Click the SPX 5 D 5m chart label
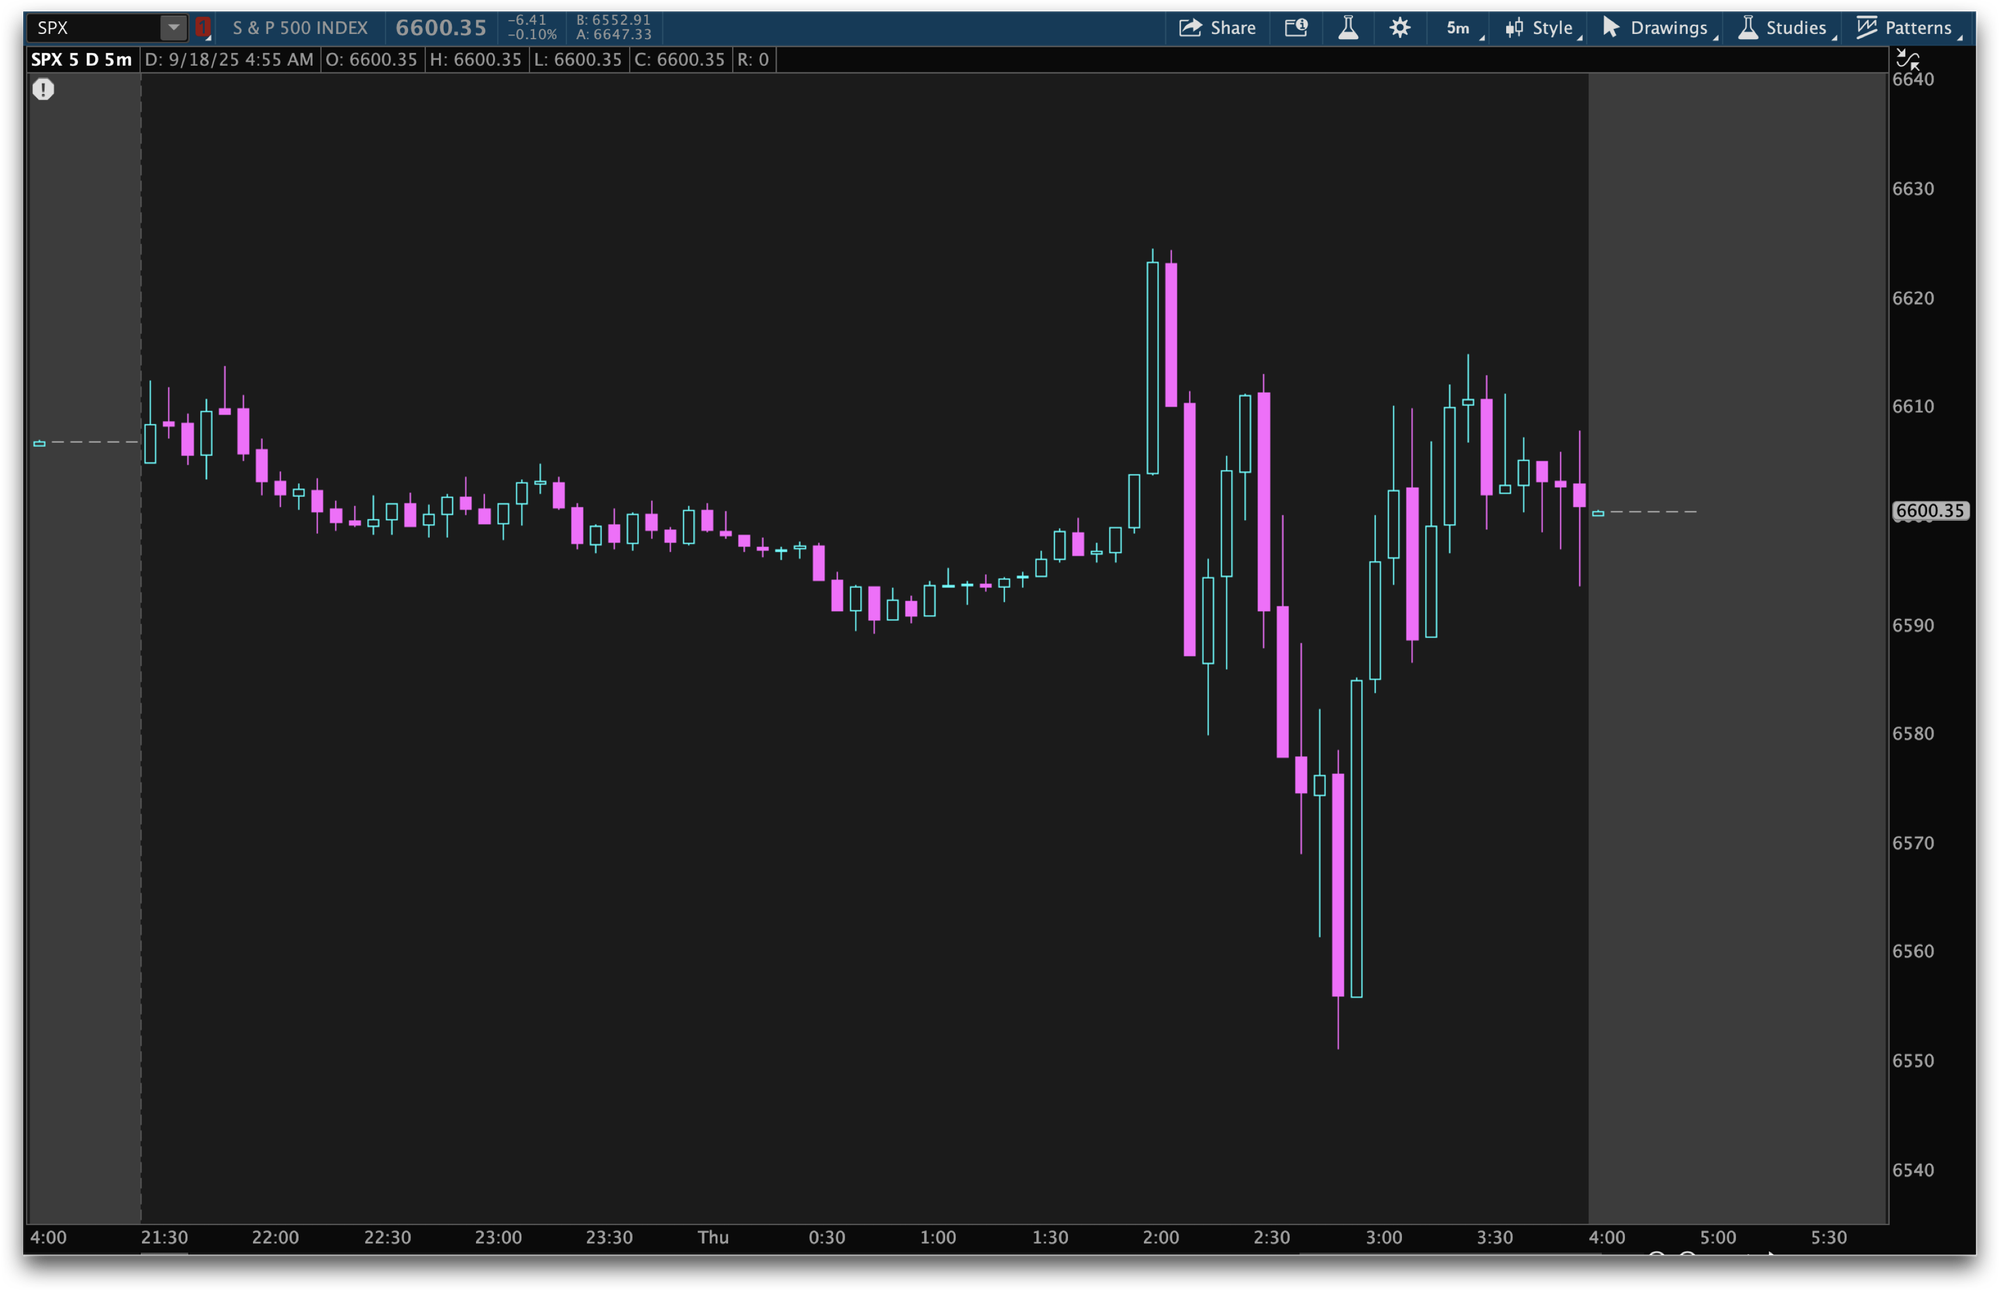 [81, 59]
